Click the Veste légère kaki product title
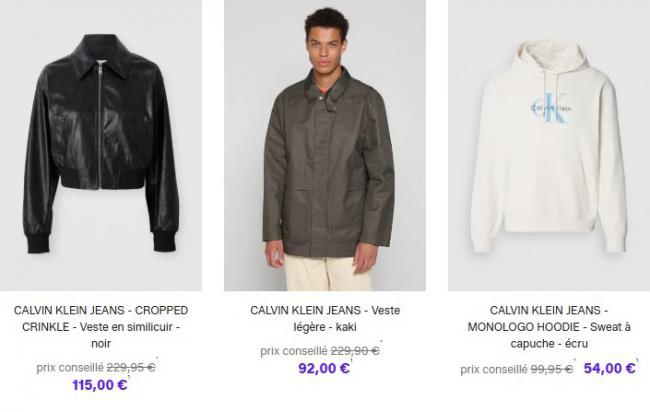 click(x=325, y=318)
